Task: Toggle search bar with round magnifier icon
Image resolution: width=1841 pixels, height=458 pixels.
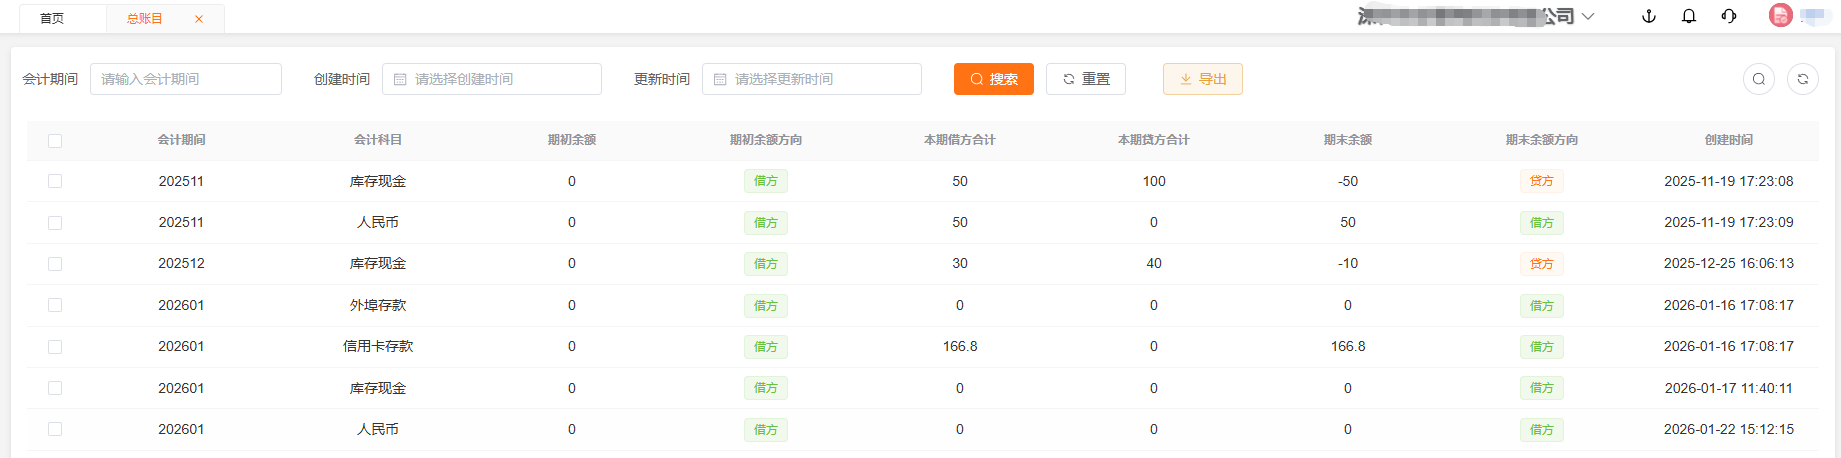Action: click(1759, 79)
